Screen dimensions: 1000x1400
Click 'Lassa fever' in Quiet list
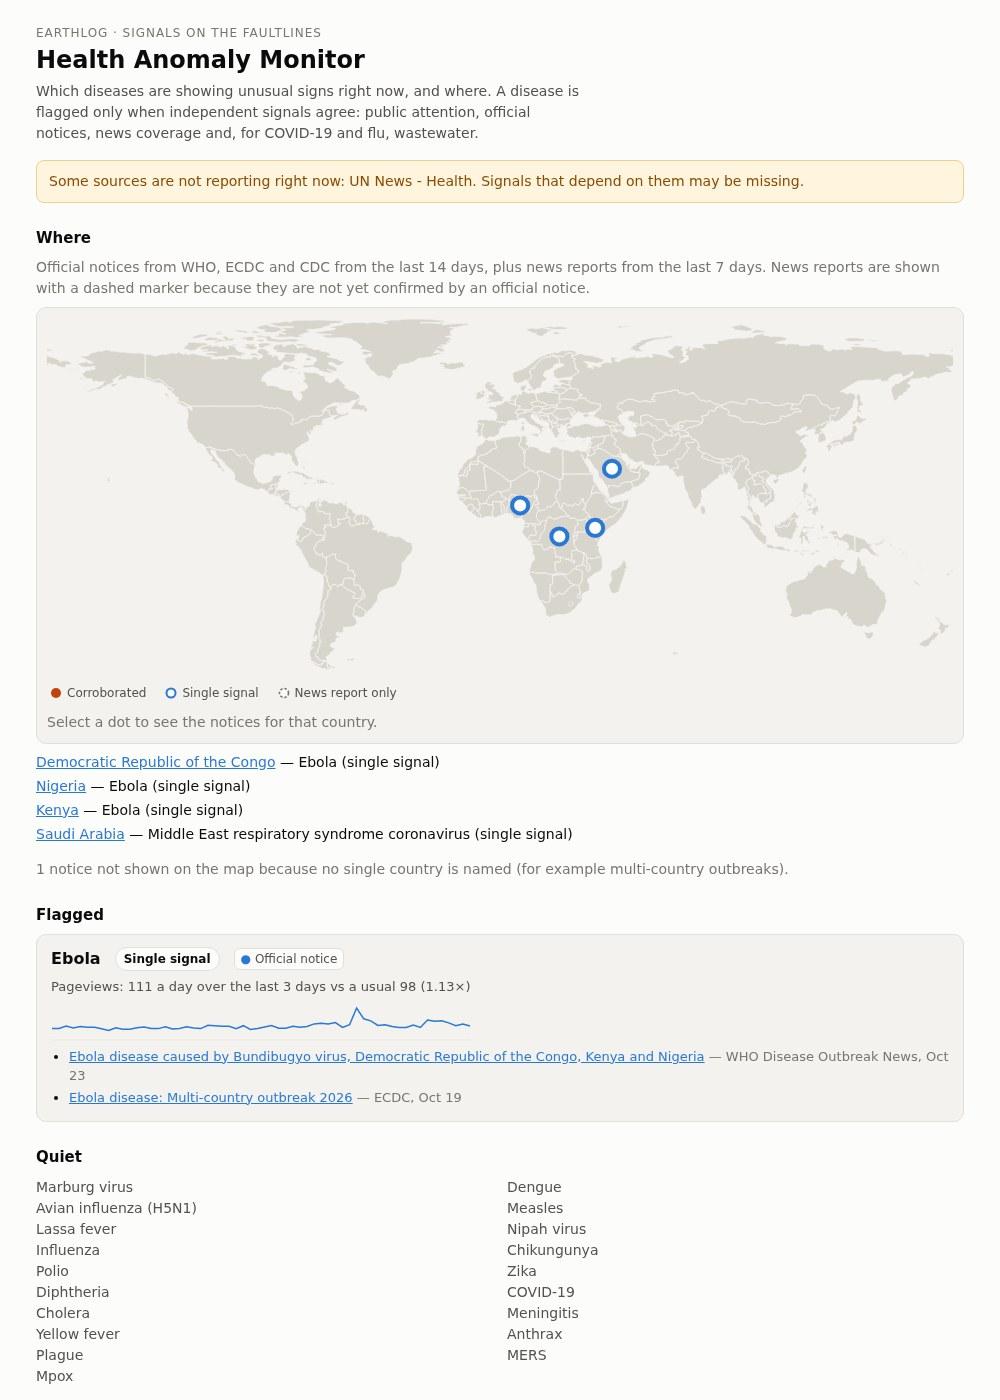point(76,1229)
